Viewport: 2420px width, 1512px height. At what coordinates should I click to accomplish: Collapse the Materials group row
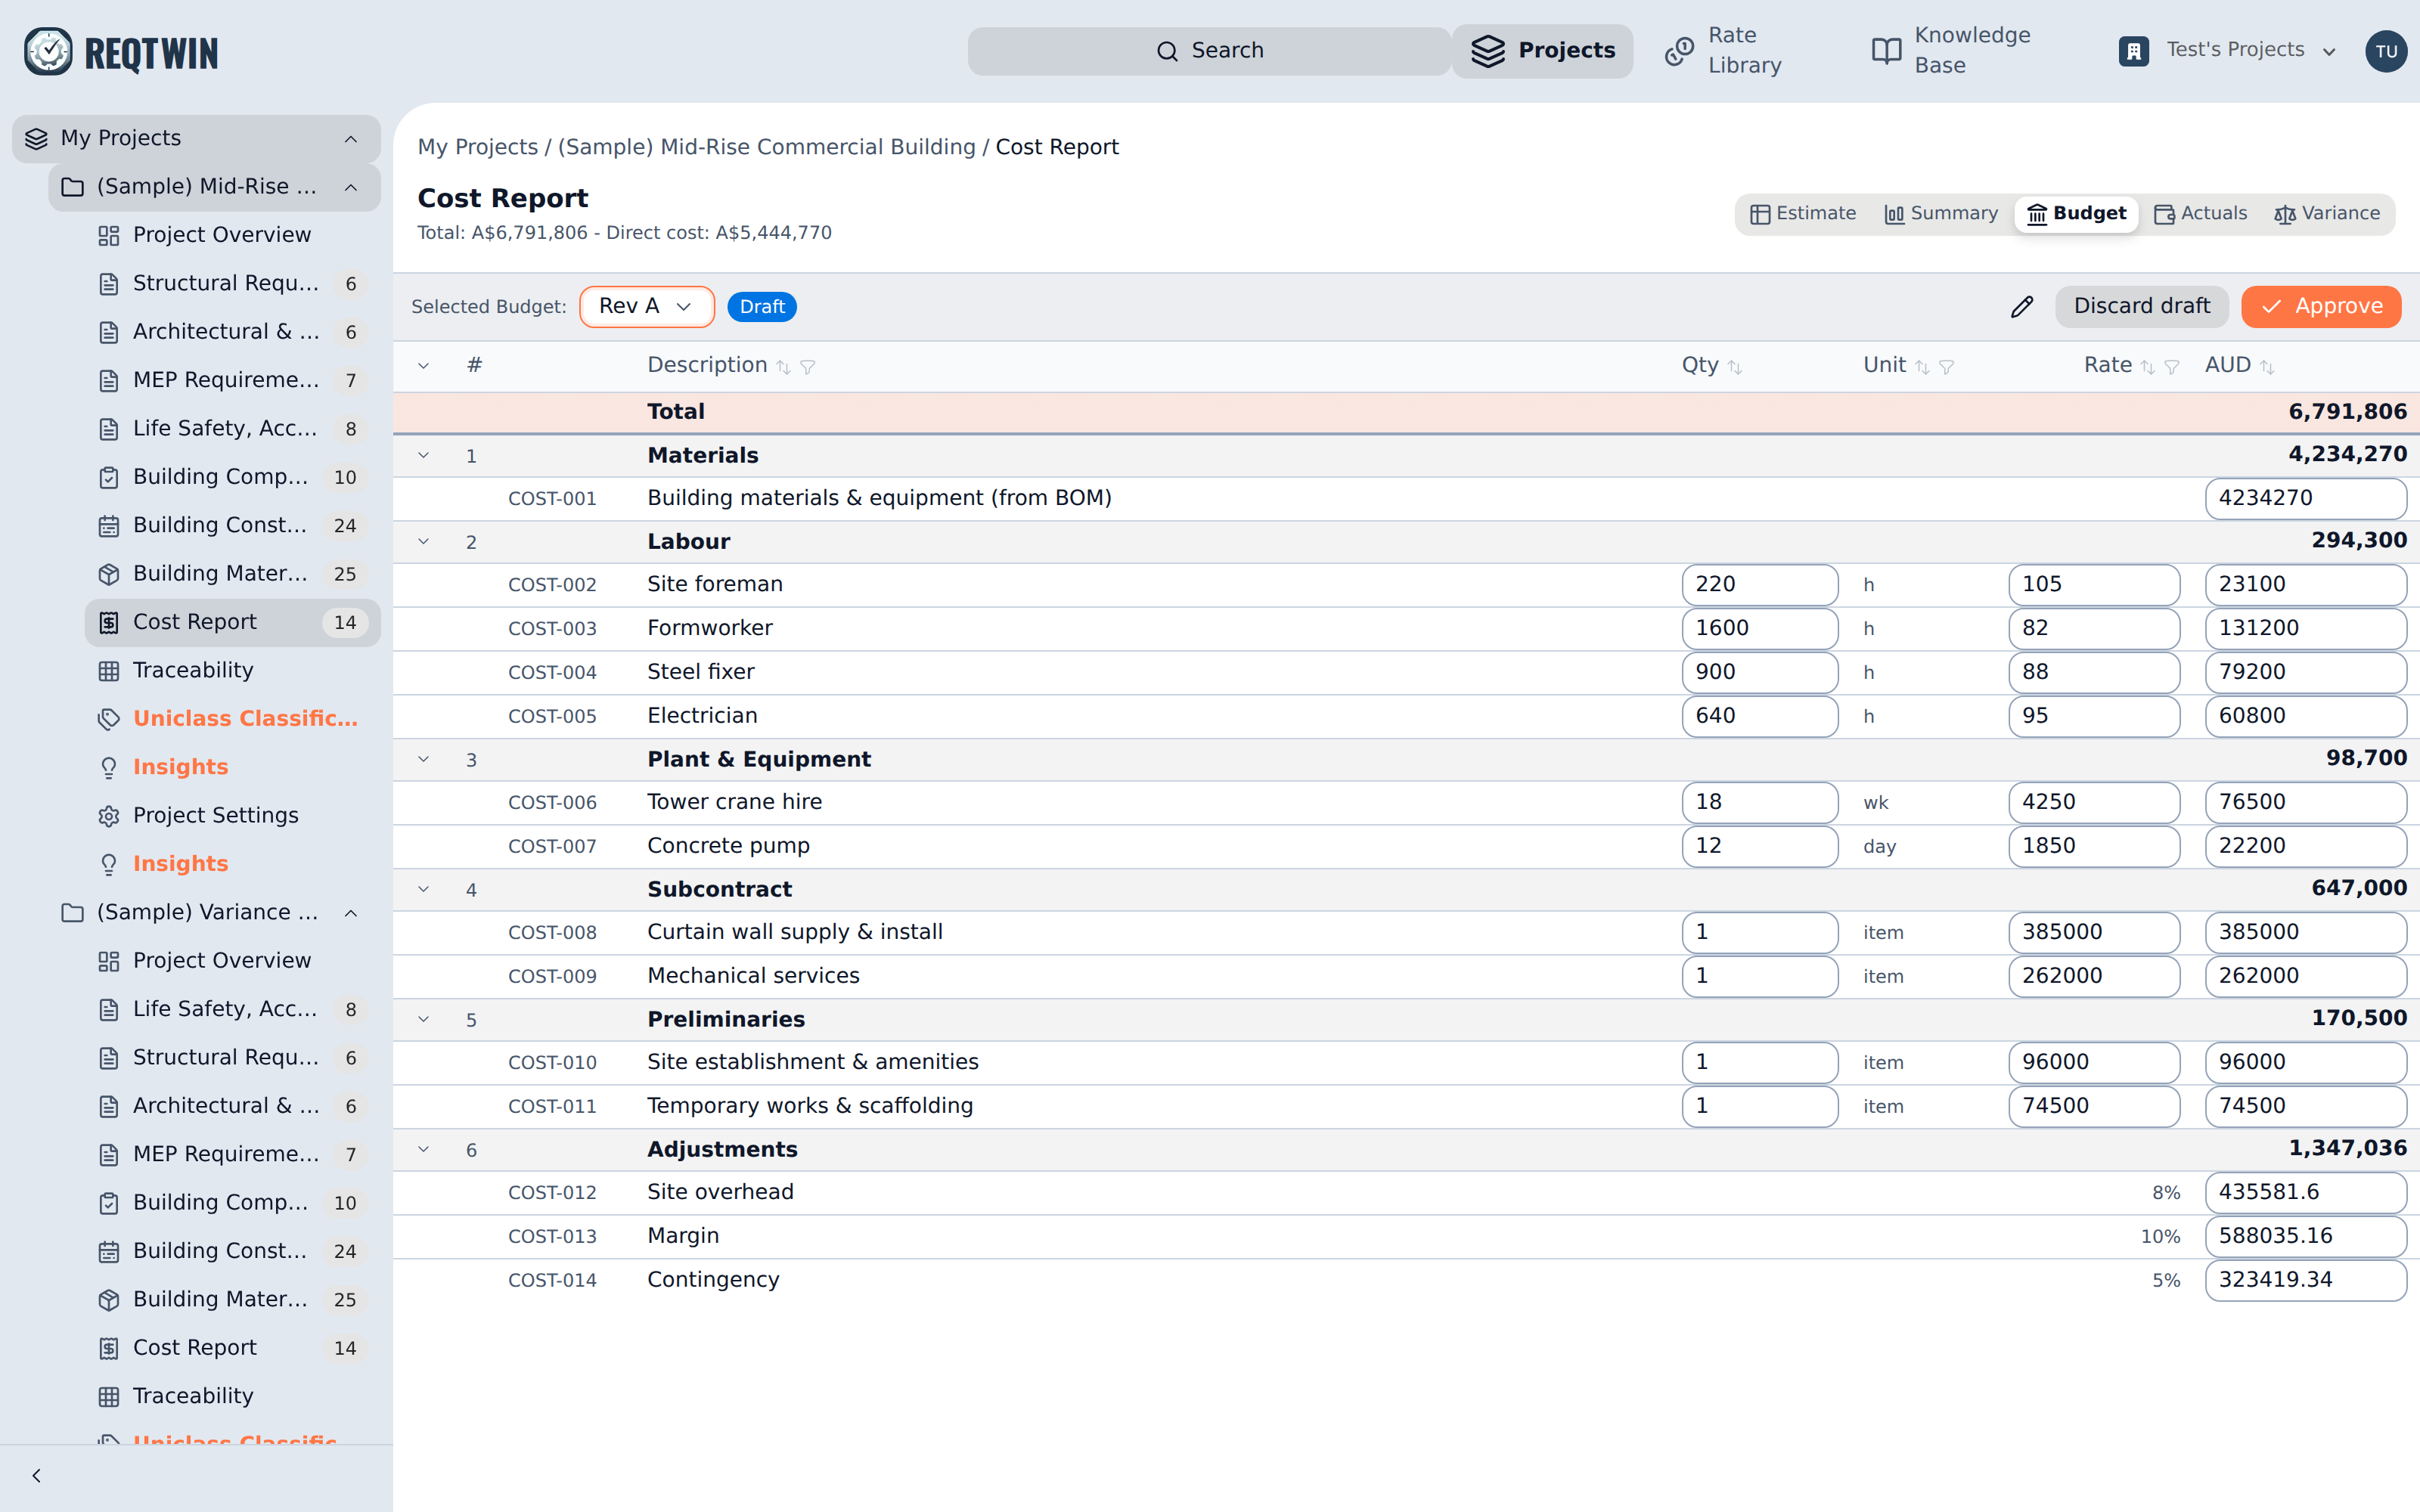click(x=423, y=455)
